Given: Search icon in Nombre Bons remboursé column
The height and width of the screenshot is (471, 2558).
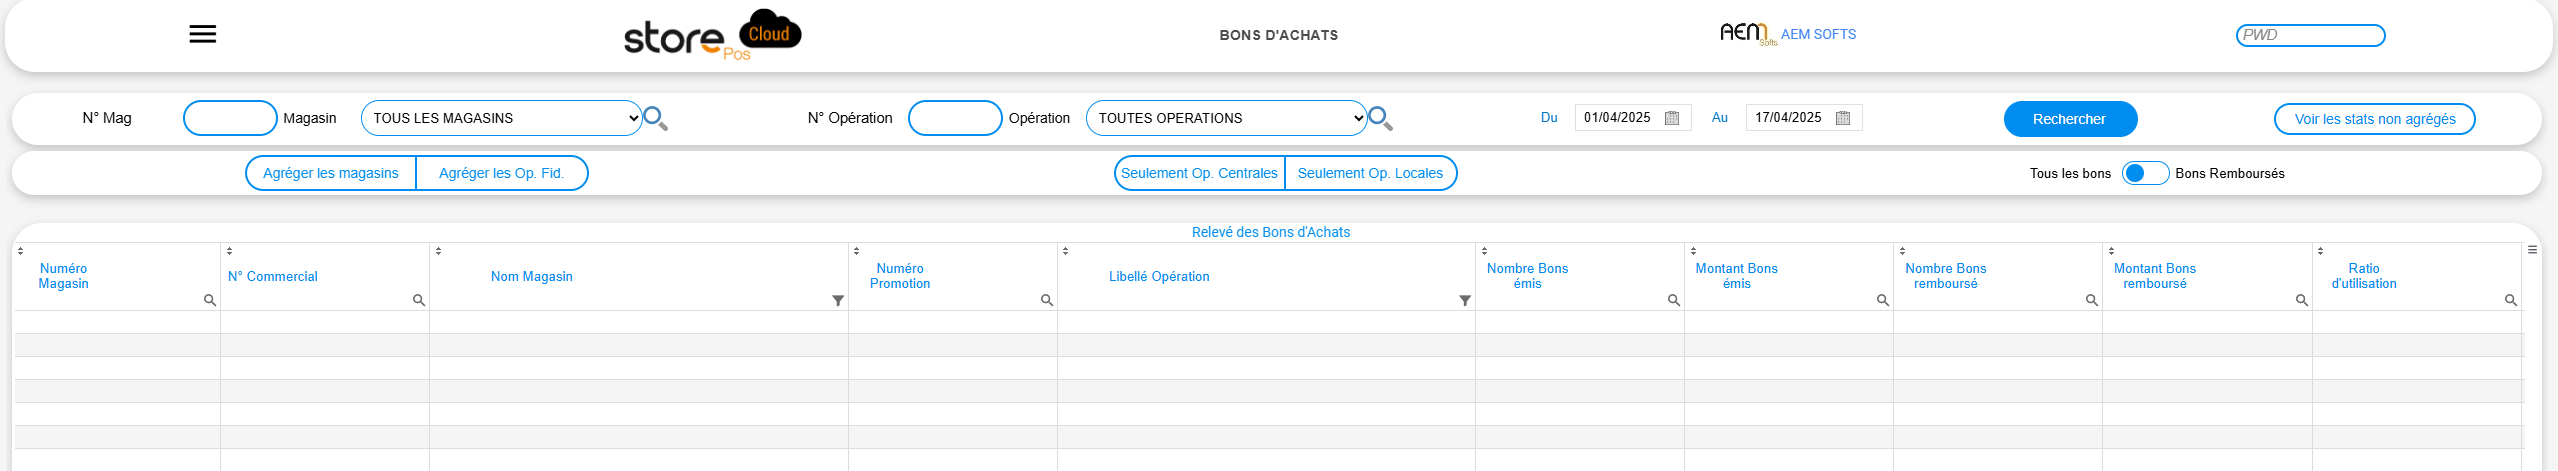Looking at the screenshot, I should coord(2092,300).
